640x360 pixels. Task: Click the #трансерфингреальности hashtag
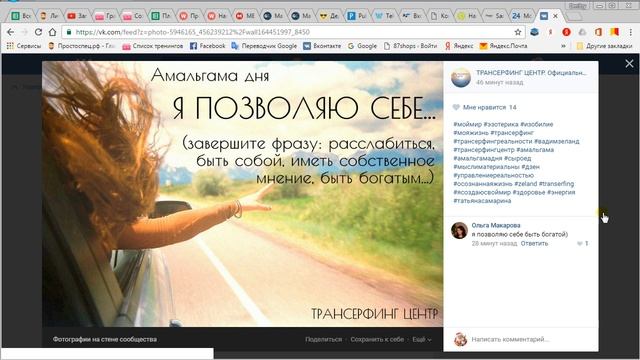(493, 141)
